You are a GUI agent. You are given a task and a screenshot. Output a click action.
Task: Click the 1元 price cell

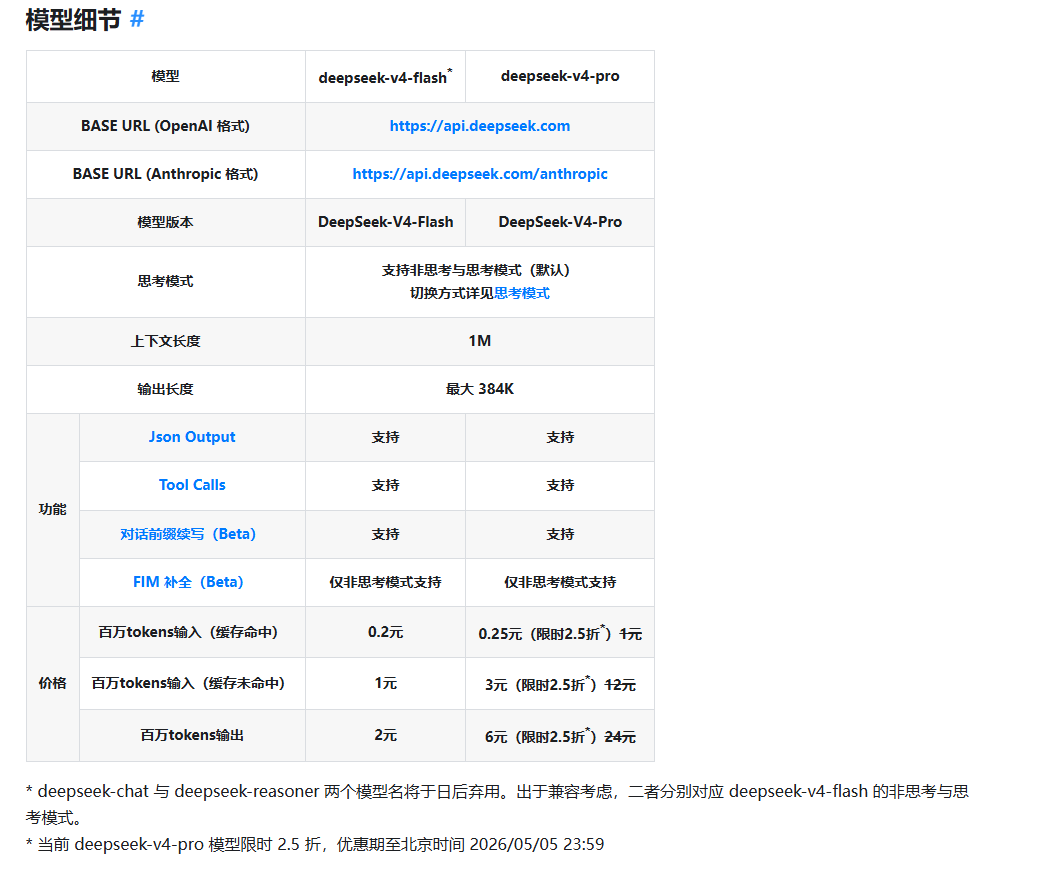[x=386, y=684]
